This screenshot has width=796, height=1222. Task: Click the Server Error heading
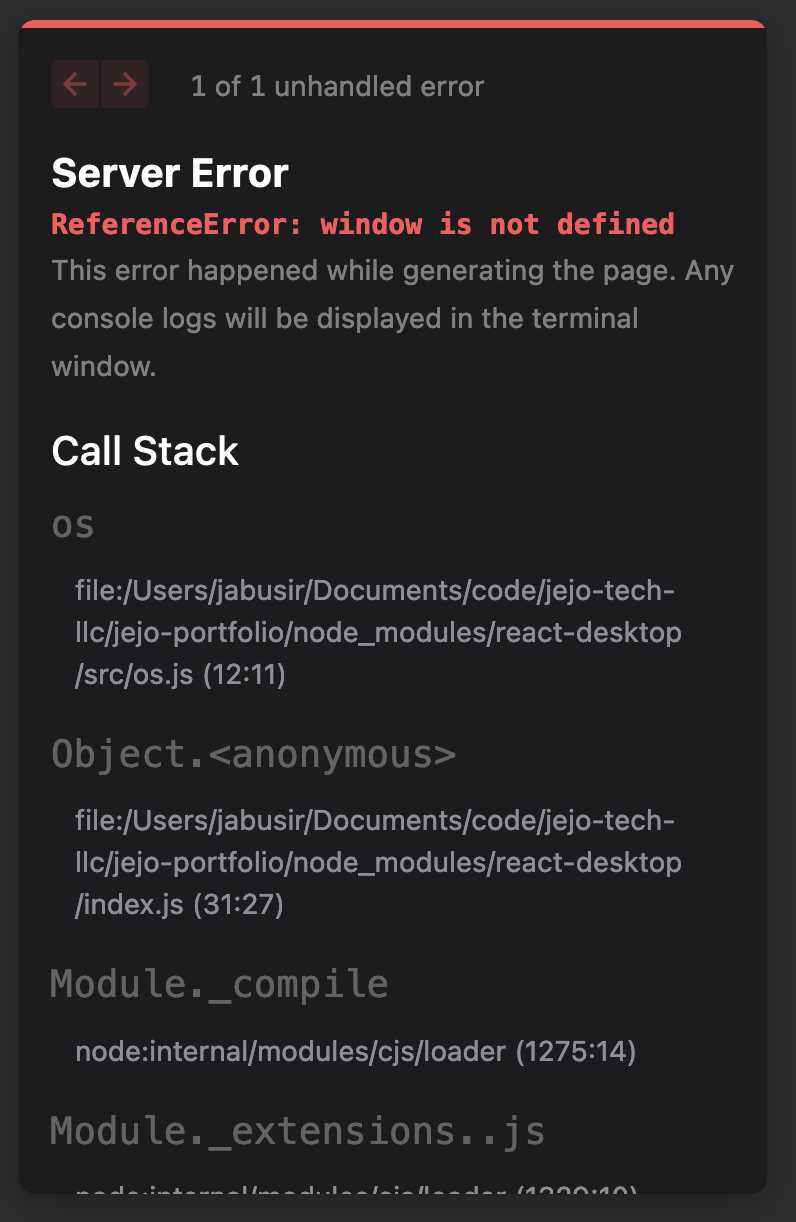(x=170, y=172)
